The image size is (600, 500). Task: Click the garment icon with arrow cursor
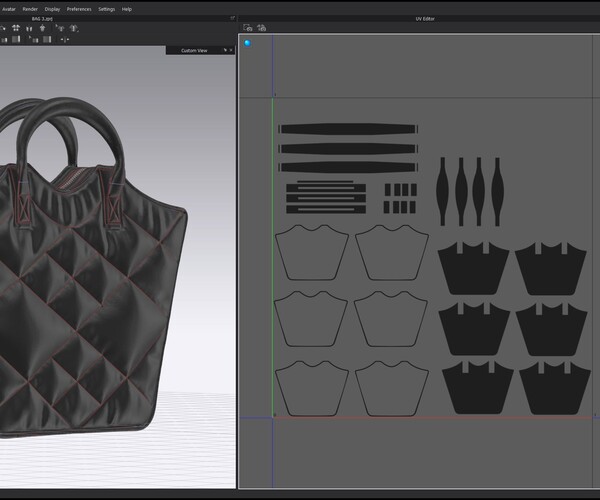tap(60, 28)
